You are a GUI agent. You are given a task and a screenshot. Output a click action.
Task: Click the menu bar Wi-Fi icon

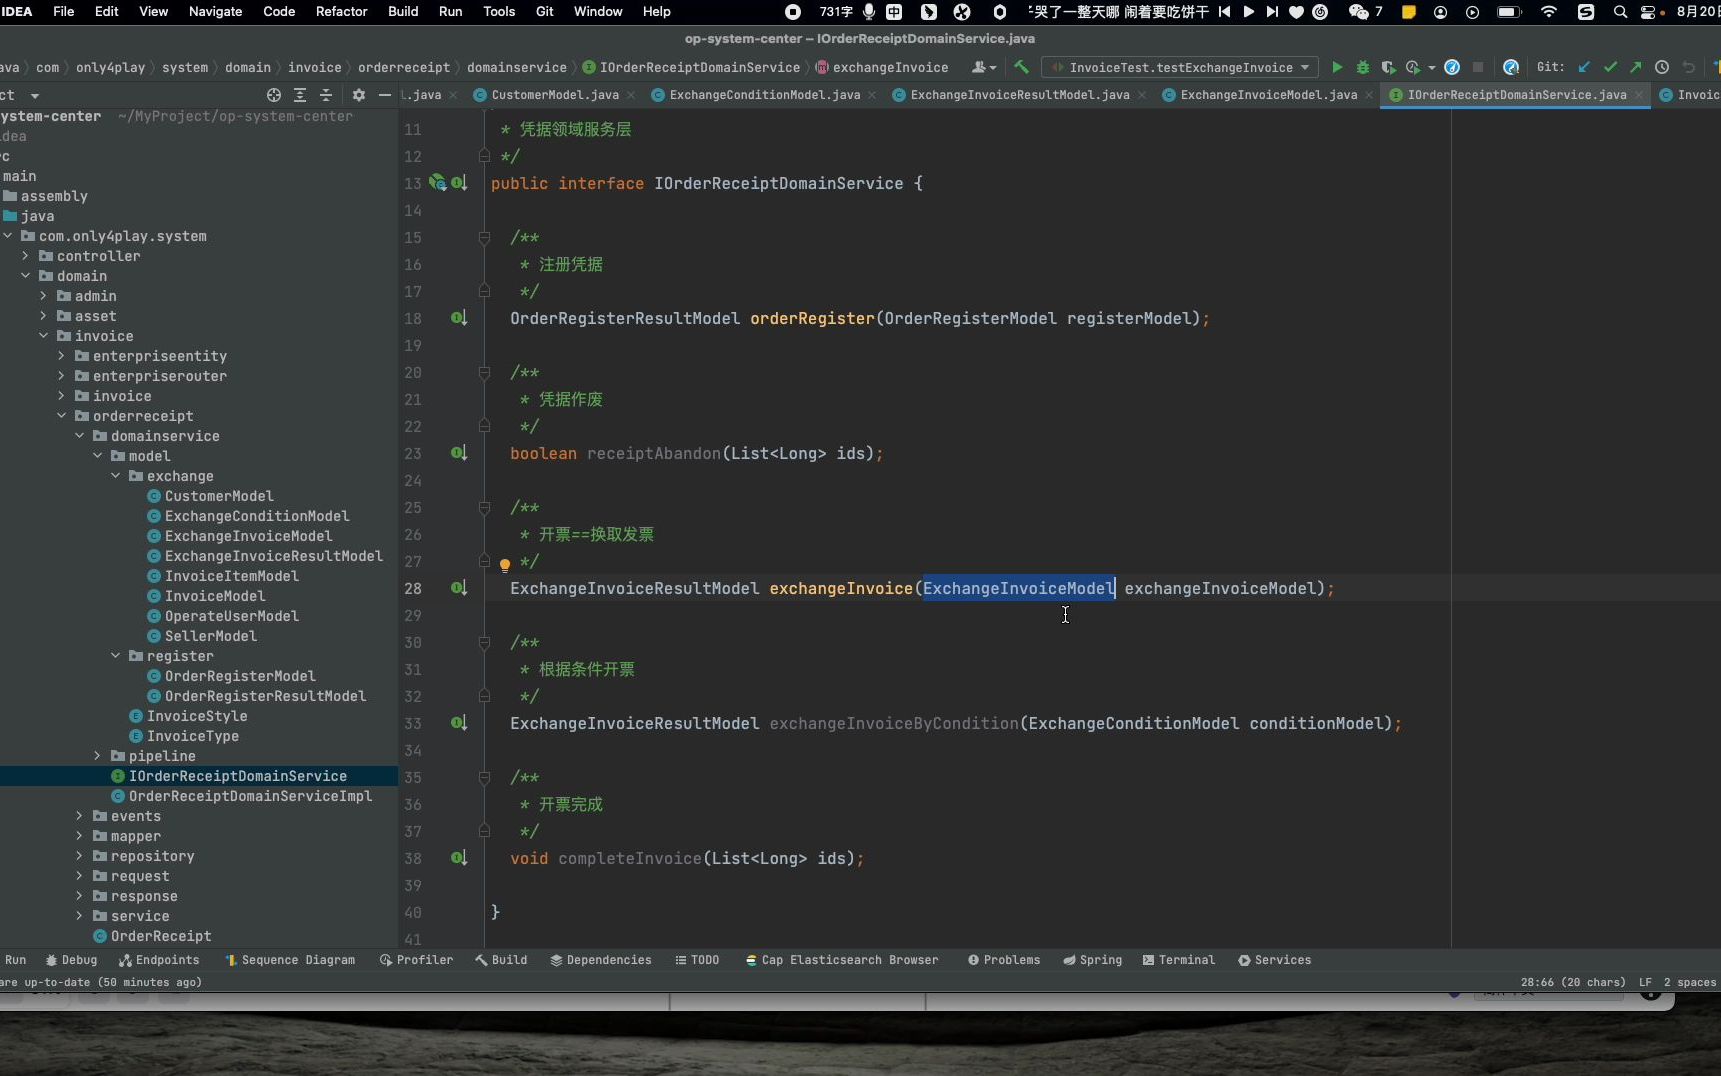[x=1549, y=12]
